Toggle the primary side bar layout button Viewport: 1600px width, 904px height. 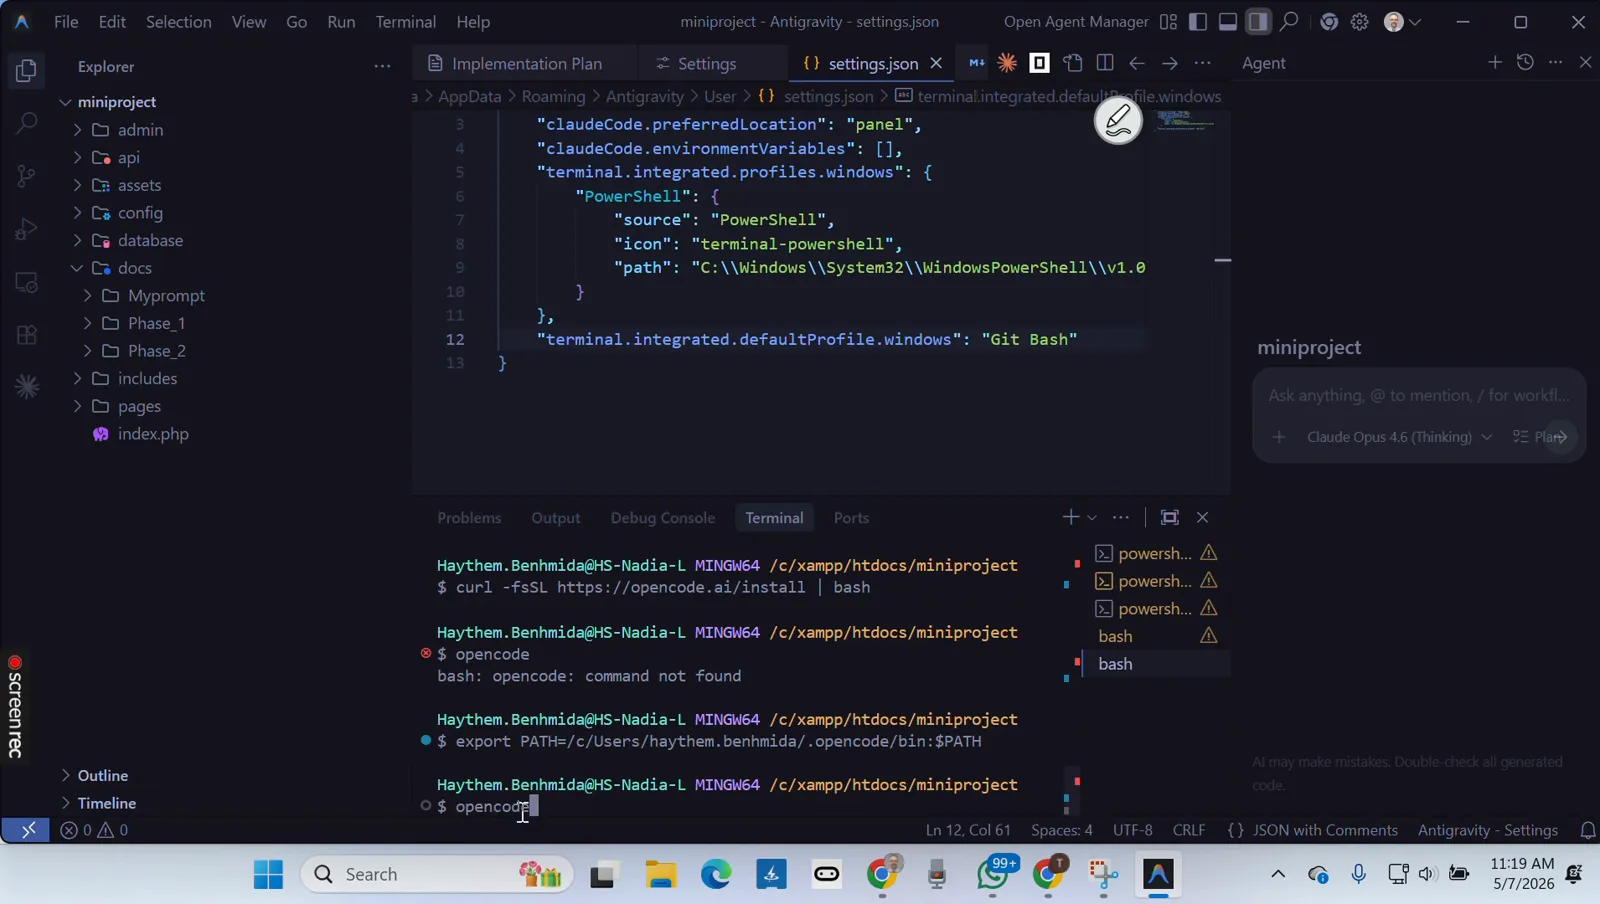tap(1198, 21)
